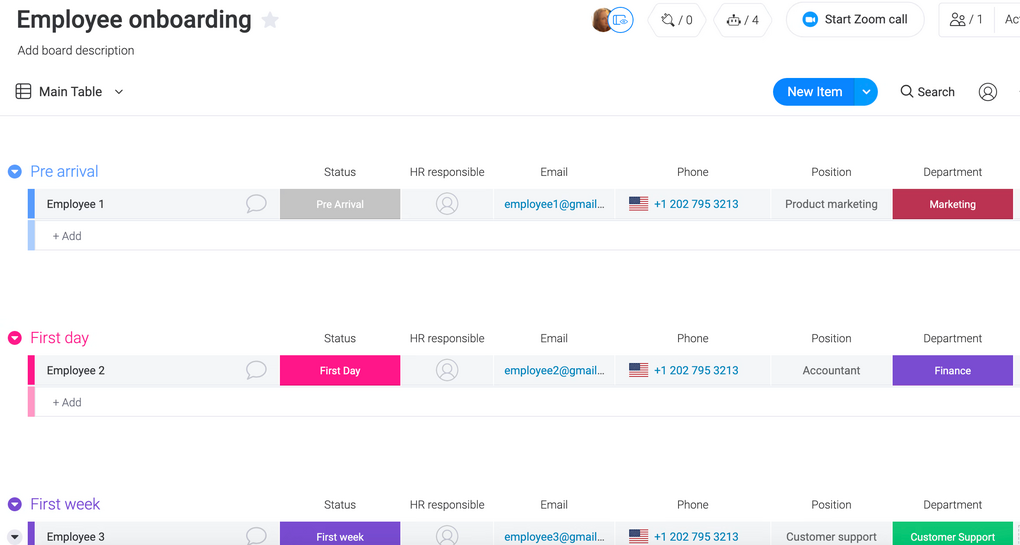Star the Employee onboarding board as favorite

[x=270, y=21]
